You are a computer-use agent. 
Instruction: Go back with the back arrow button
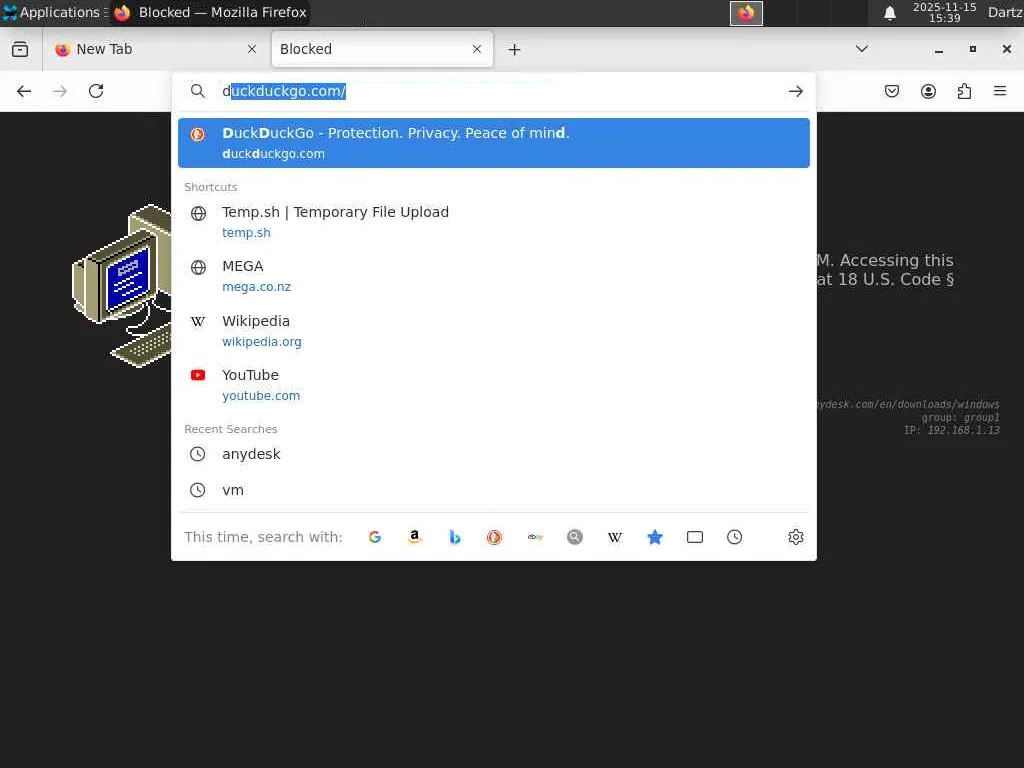(x=24, y=91)
